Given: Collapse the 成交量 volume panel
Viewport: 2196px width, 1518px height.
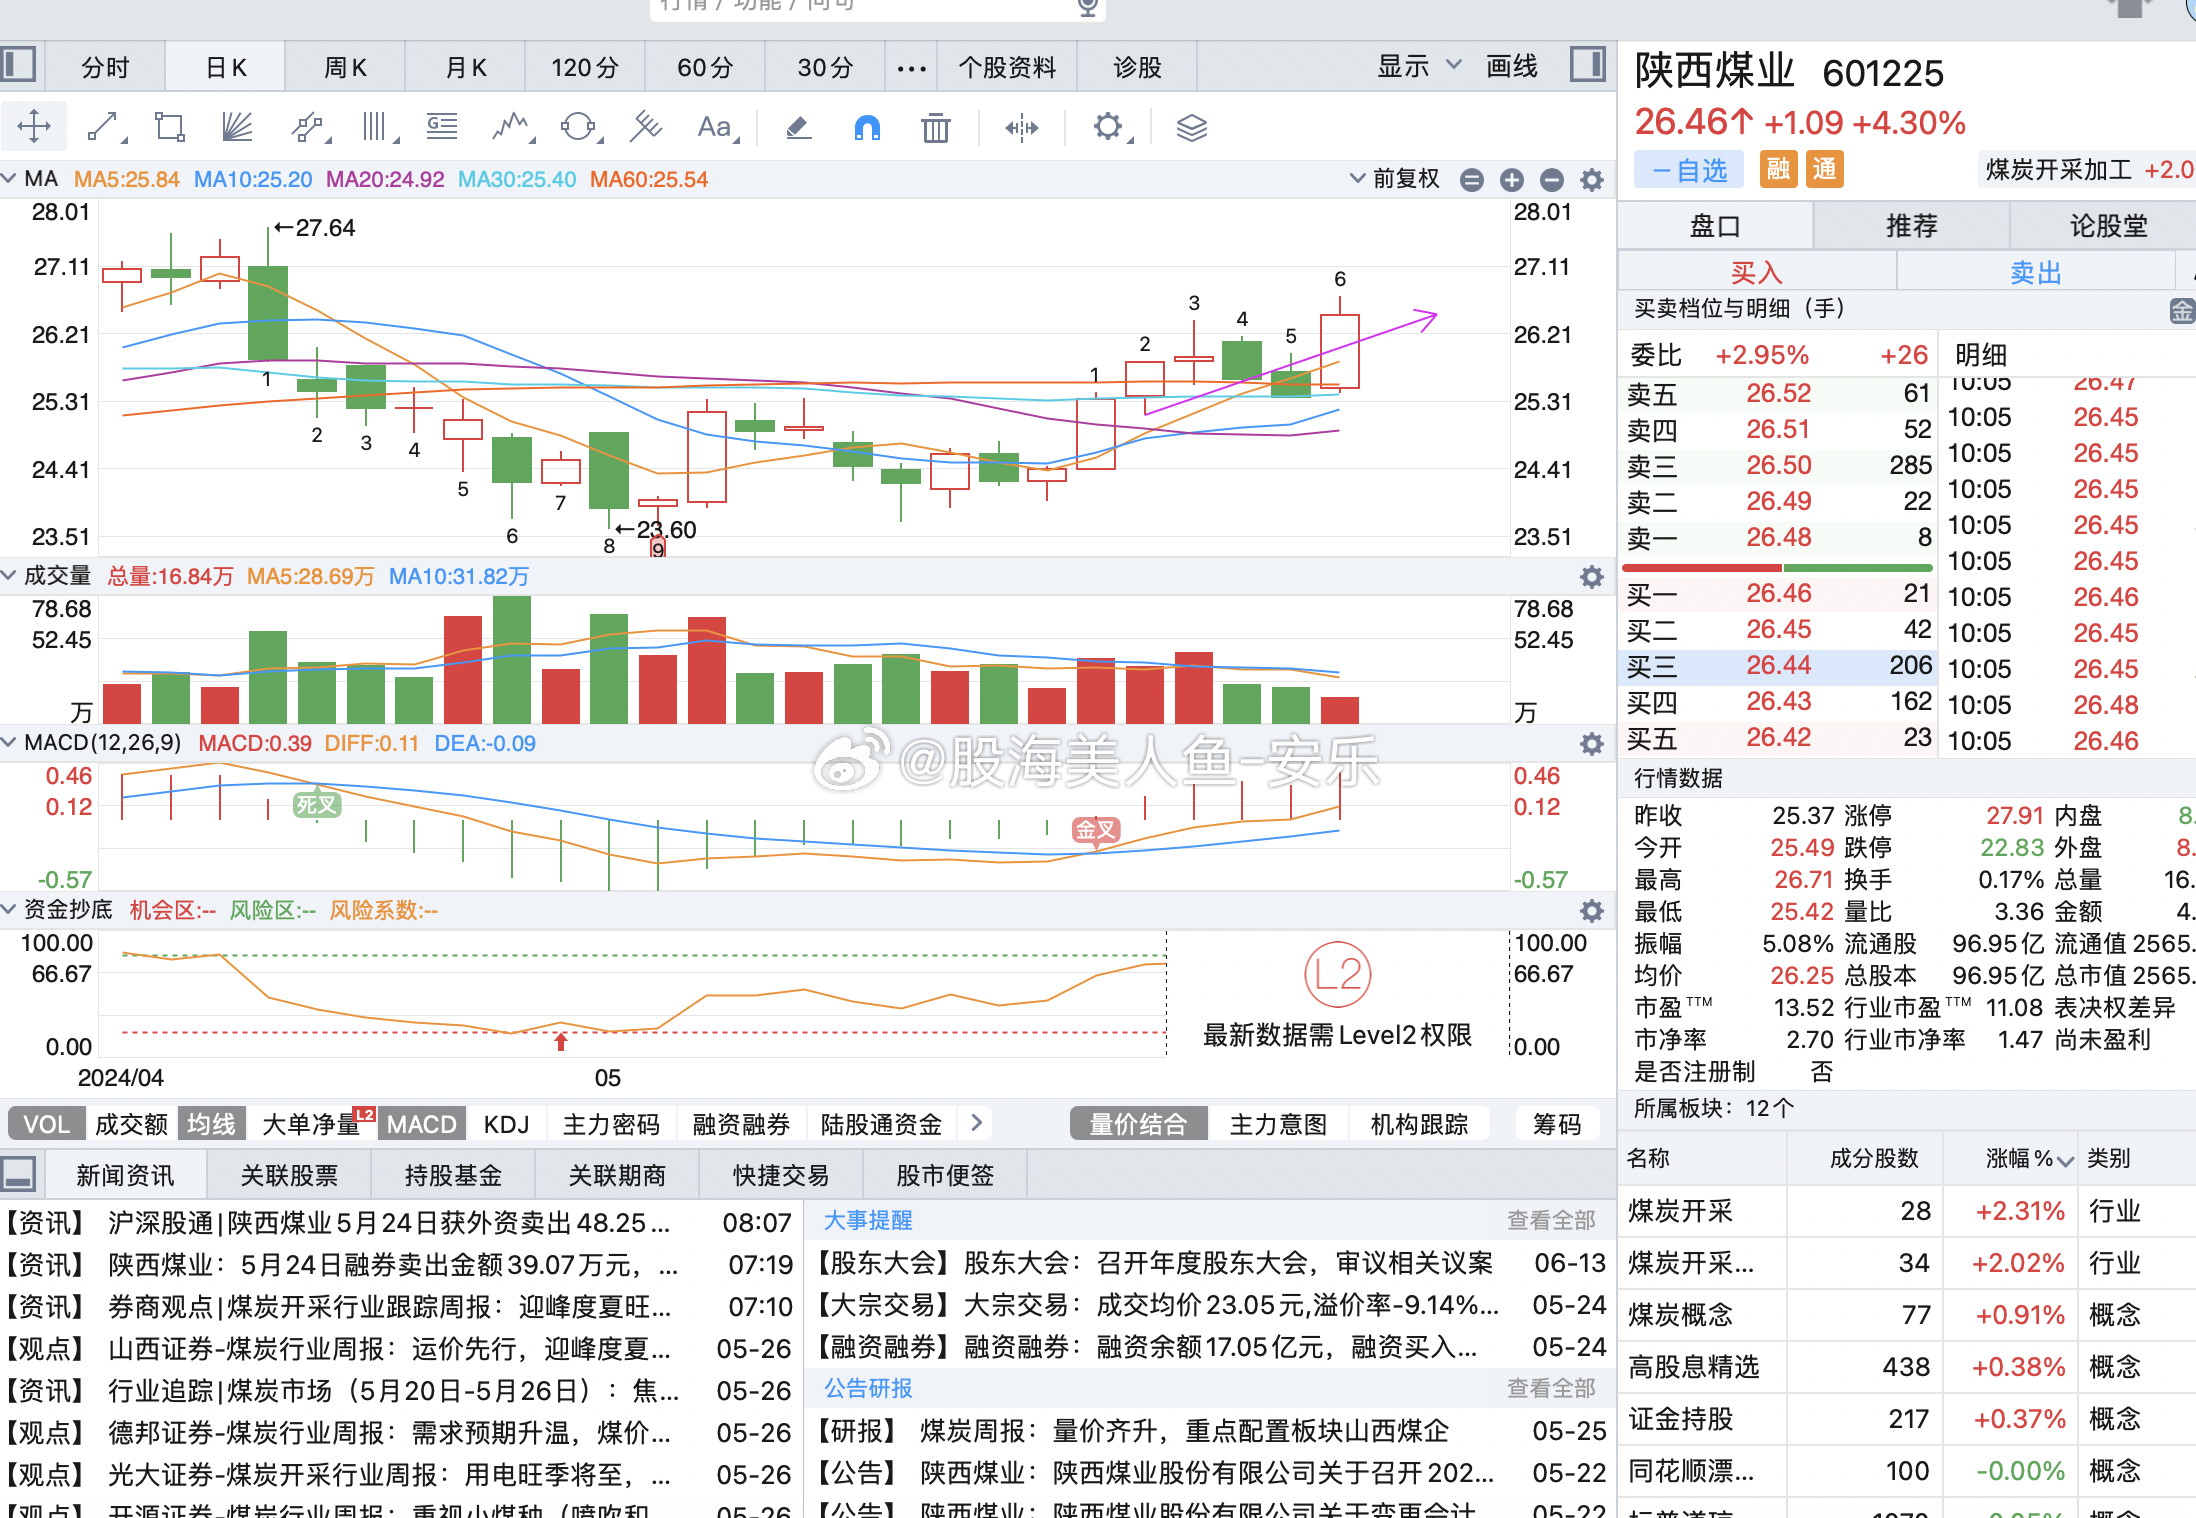Looking at the screenshot, I should coord(9,575).
